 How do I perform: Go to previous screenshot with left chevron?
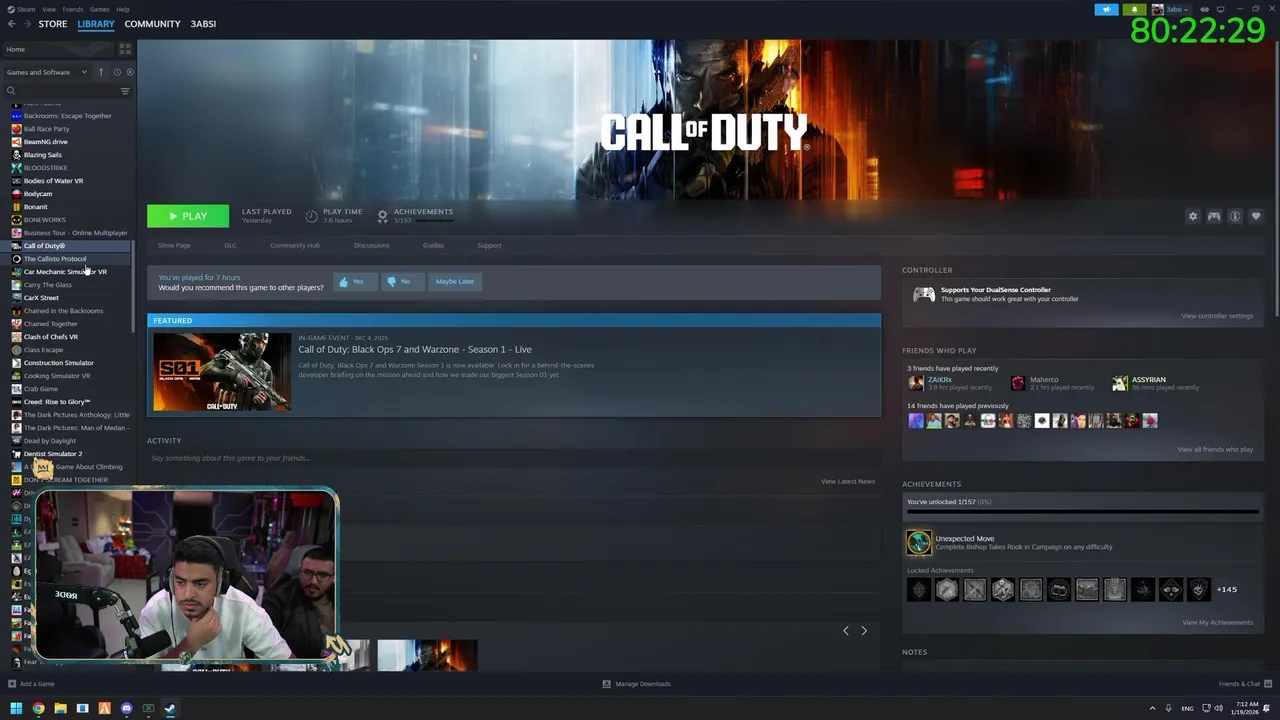click(846, 630)
